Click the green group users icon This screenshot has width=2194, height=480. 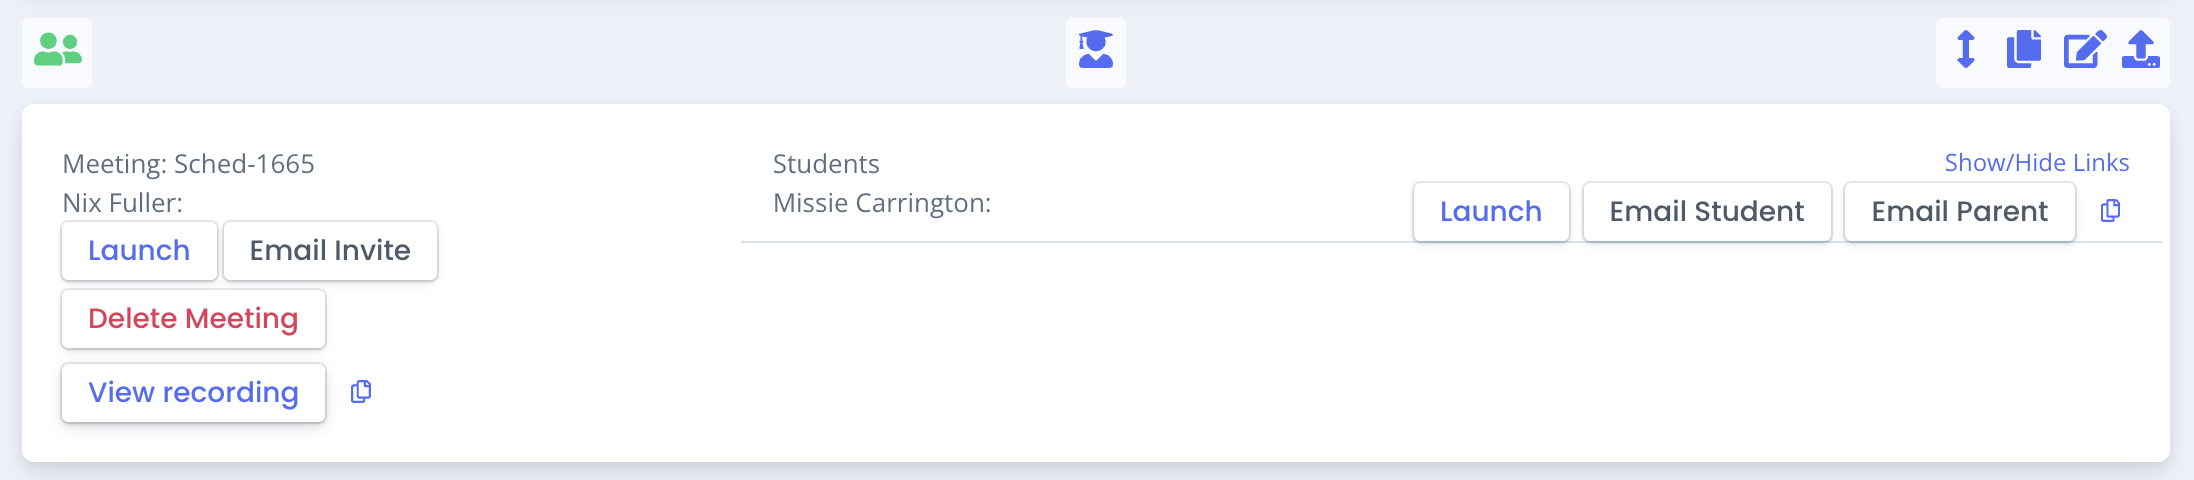57,50
